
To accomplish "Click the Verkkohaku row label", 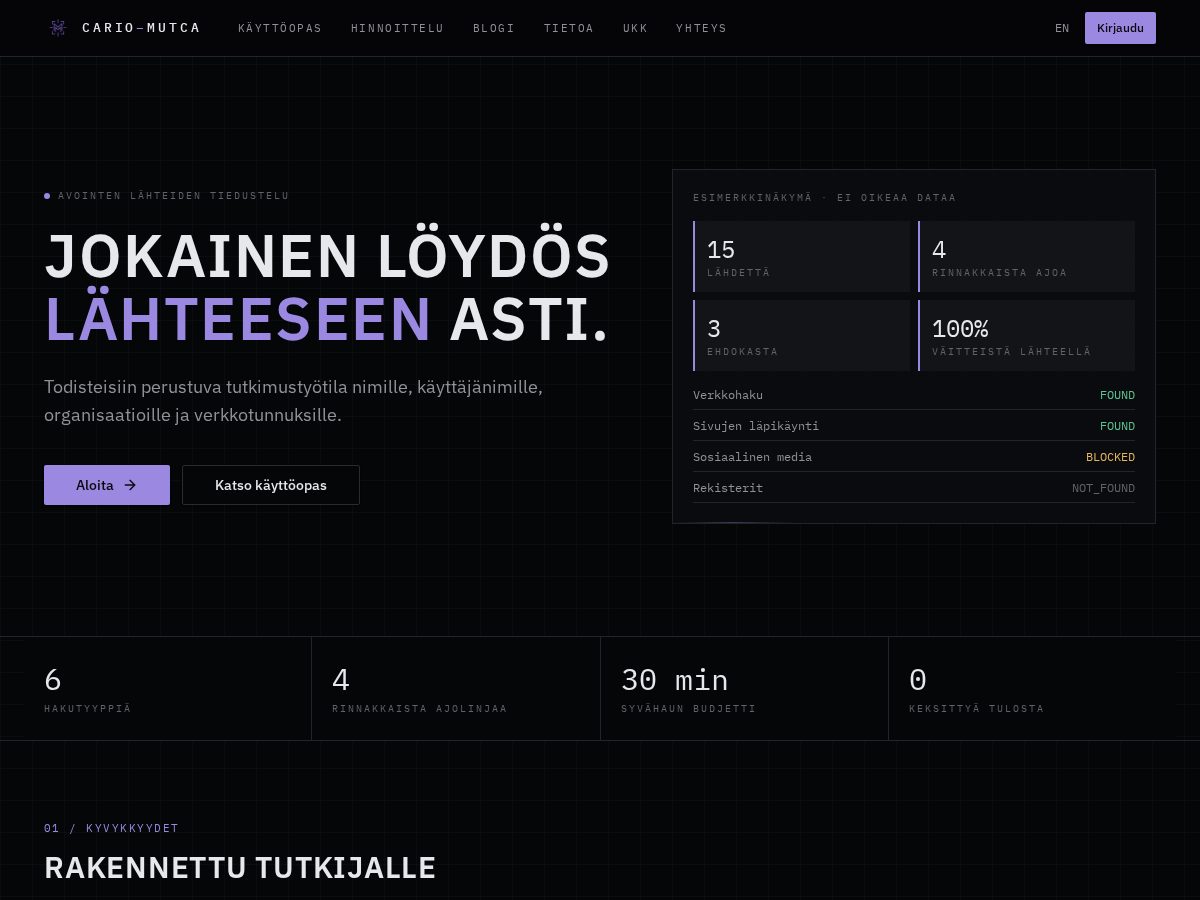I will click(x=728, y=395).
